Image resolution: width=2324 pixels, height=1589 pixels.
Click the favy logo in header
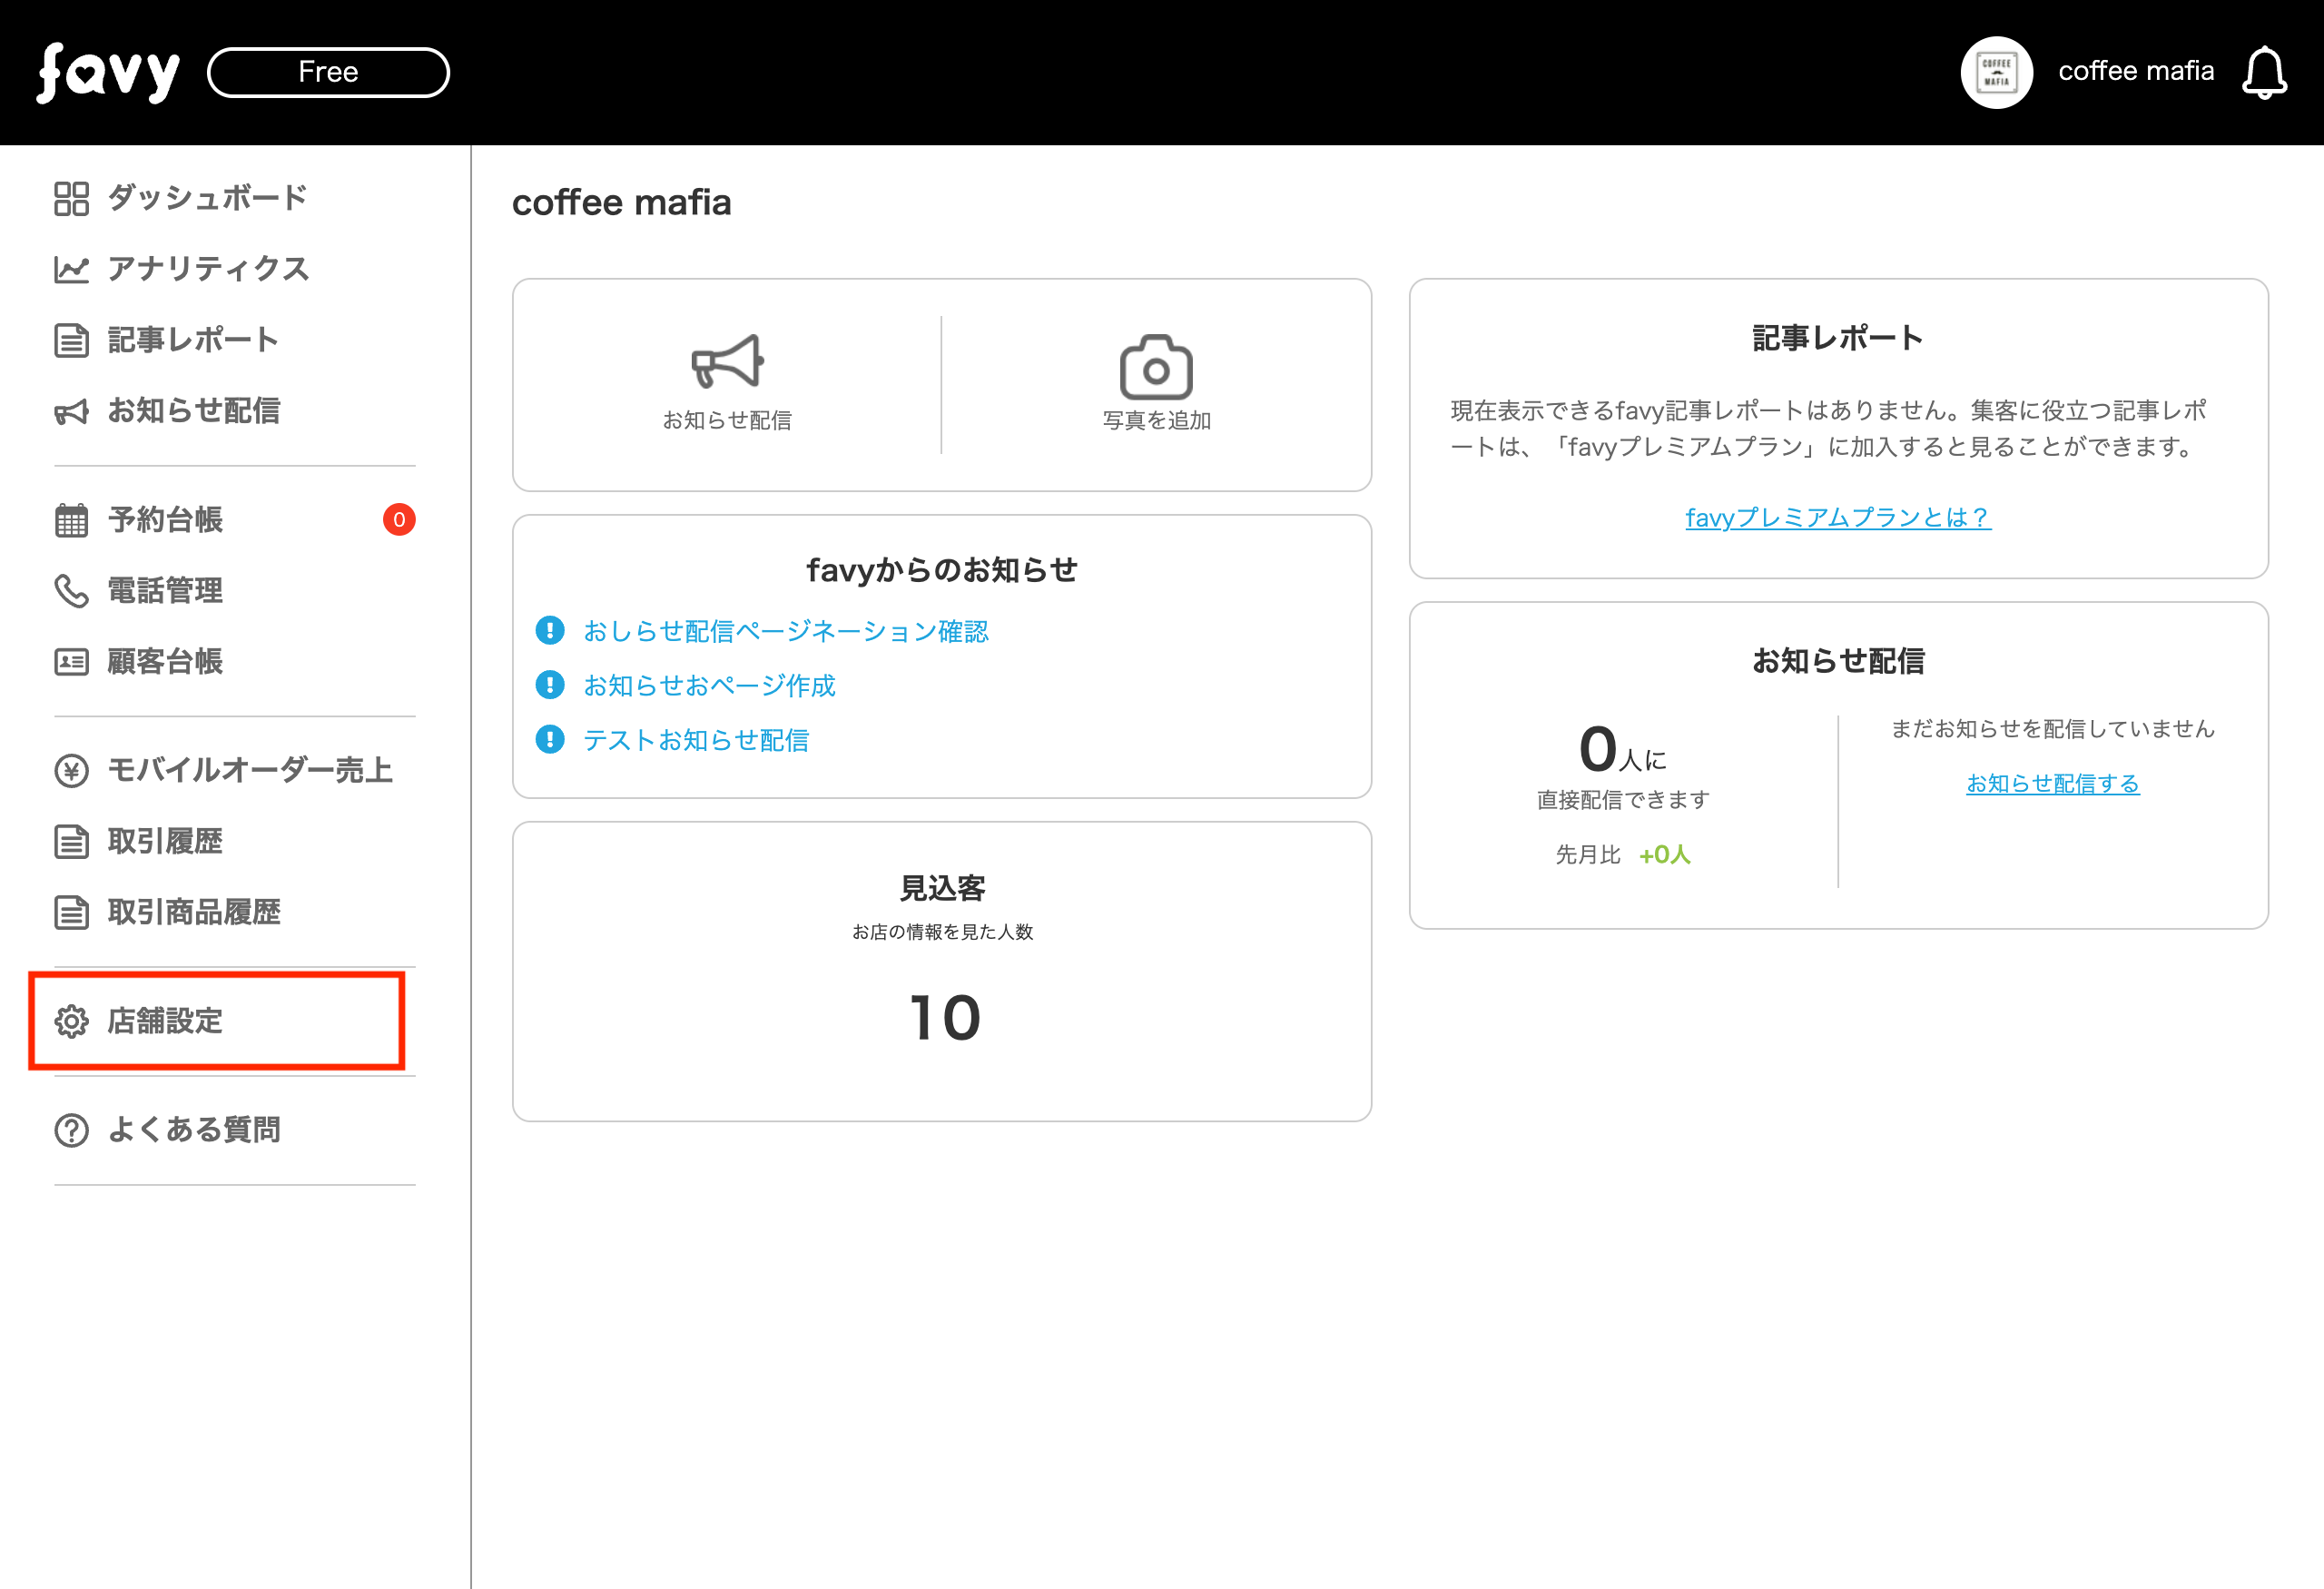pyautogui.click(x=108, y=72)
